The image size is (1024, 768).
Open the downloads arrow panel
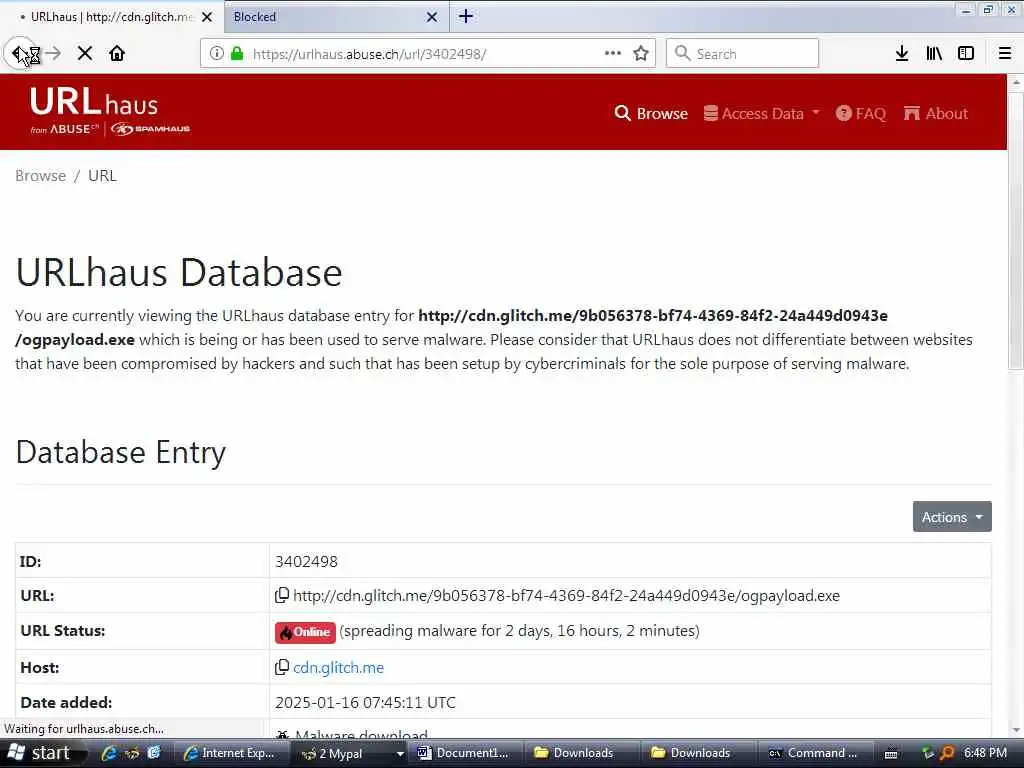tap(902, 54)
